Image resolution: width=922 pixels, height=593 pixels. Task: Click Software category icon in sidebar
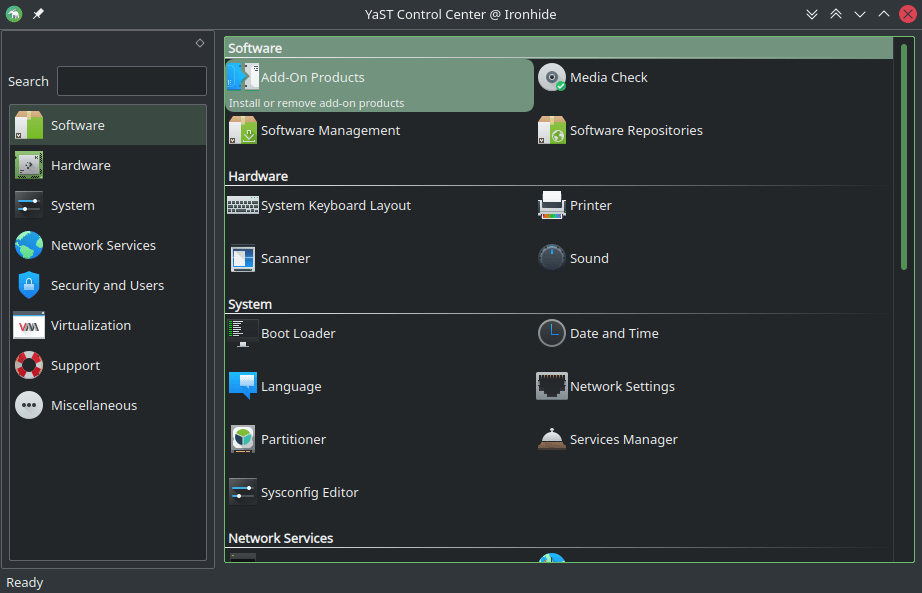click(29, 125)
